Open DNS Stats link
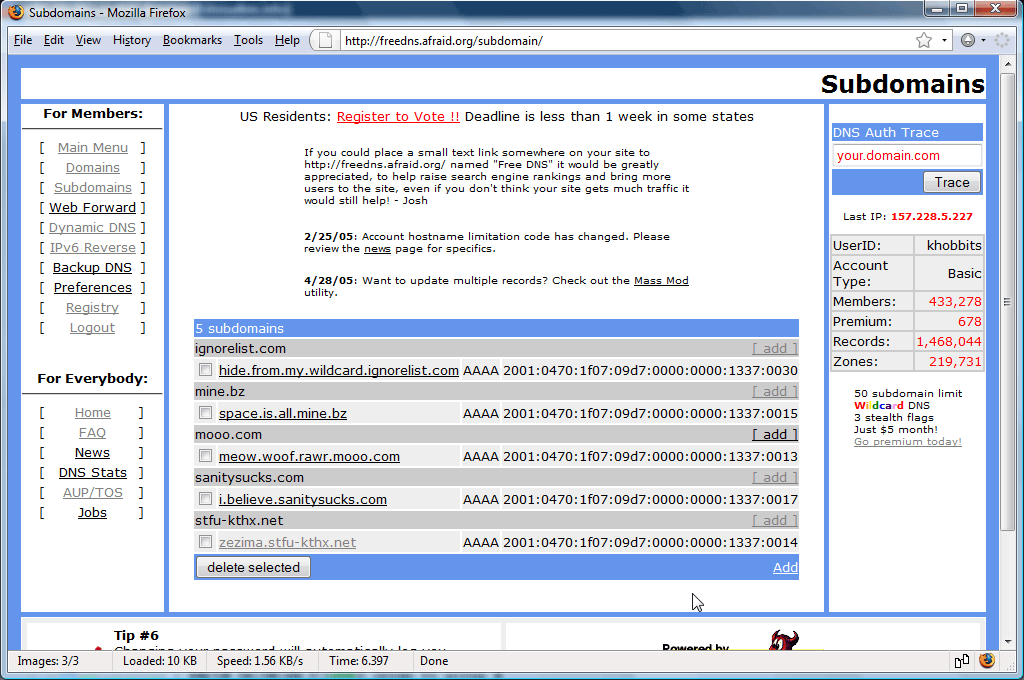The image size is (1024, 680). pyautogui.click(x=93, y=473)
